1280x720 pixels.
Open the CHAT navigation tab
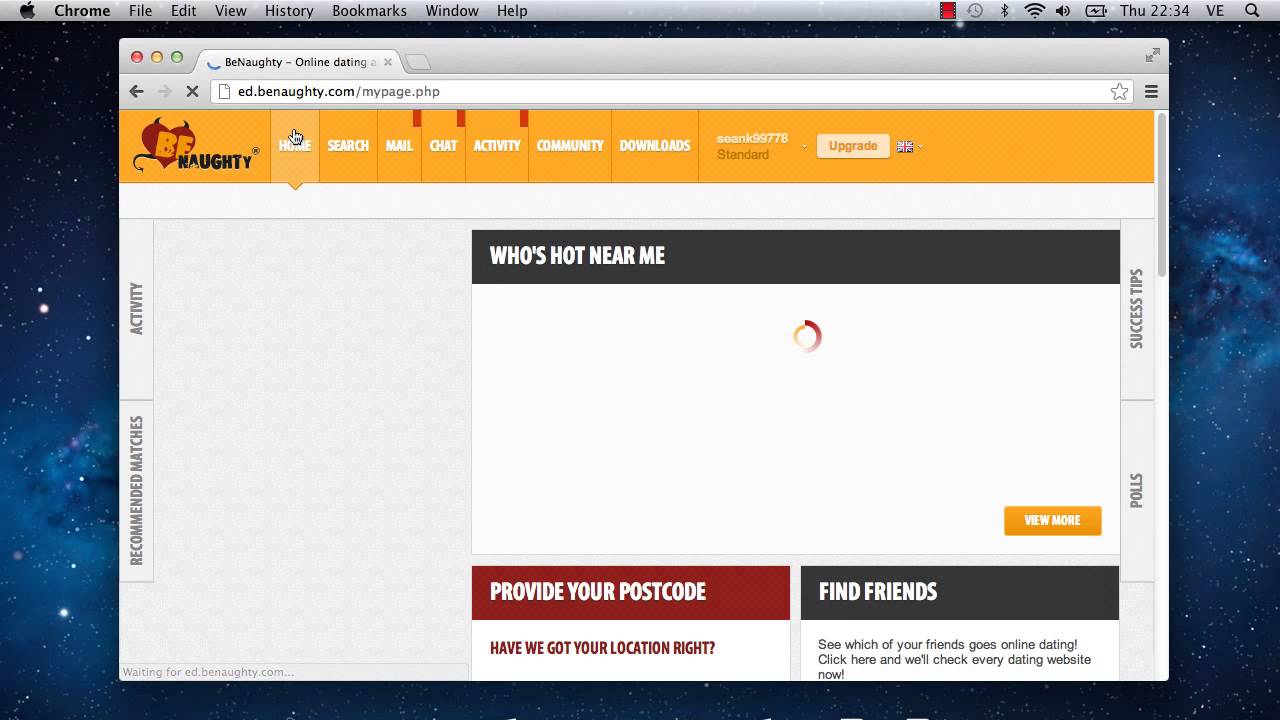443,146
